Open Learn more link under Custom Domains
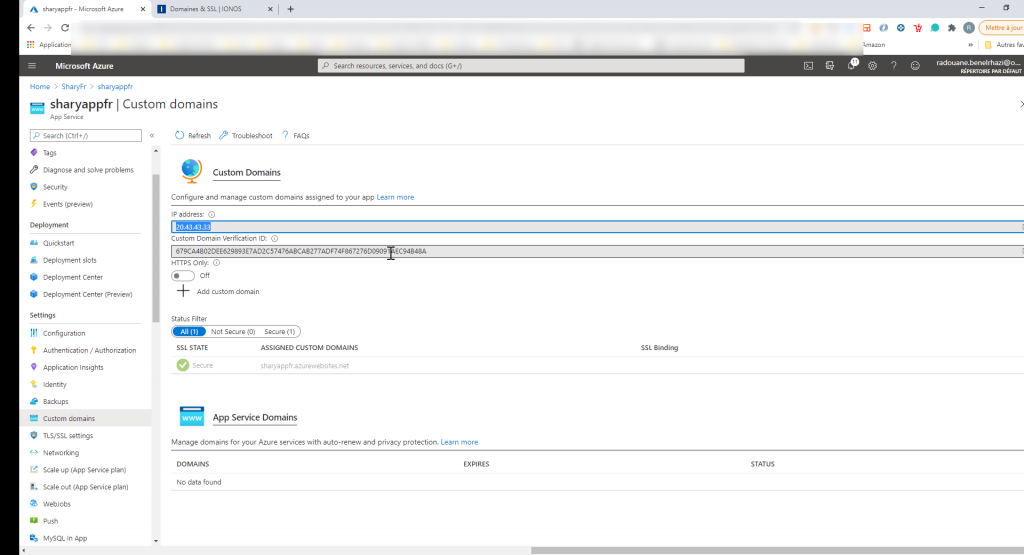1024x555 pixels. 395,197
